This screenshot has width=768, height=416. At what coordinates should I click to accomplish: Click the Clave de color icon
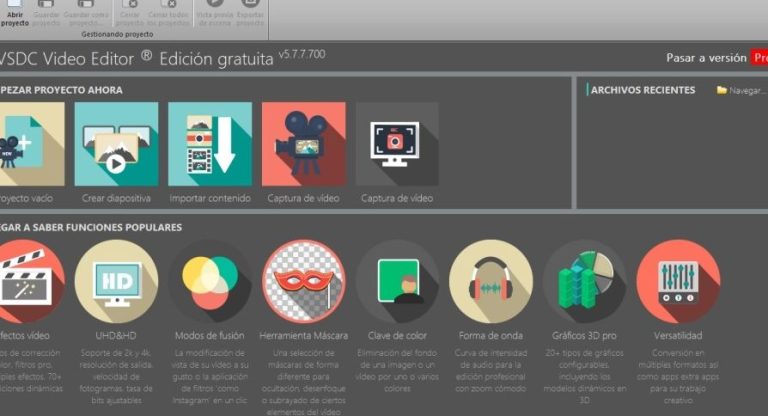click(397, 282)
